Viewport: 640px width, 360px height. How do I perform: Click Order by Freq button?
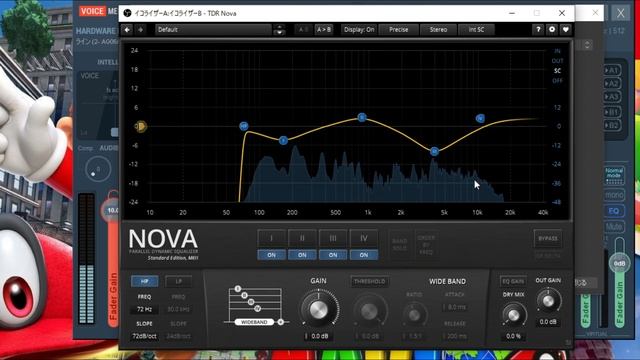pyautogui.click(x=426, y=244)
